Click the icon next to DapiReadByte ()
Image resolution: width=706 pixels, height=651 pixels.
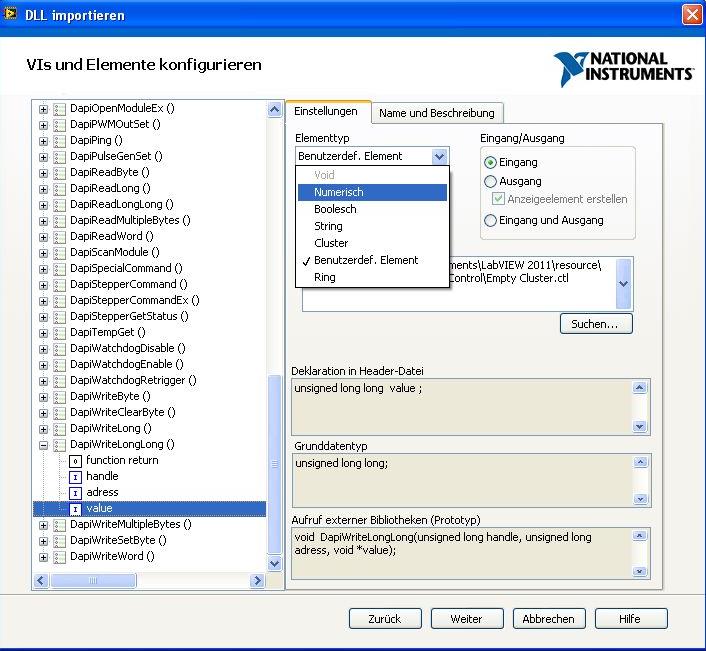coord(60,172)
